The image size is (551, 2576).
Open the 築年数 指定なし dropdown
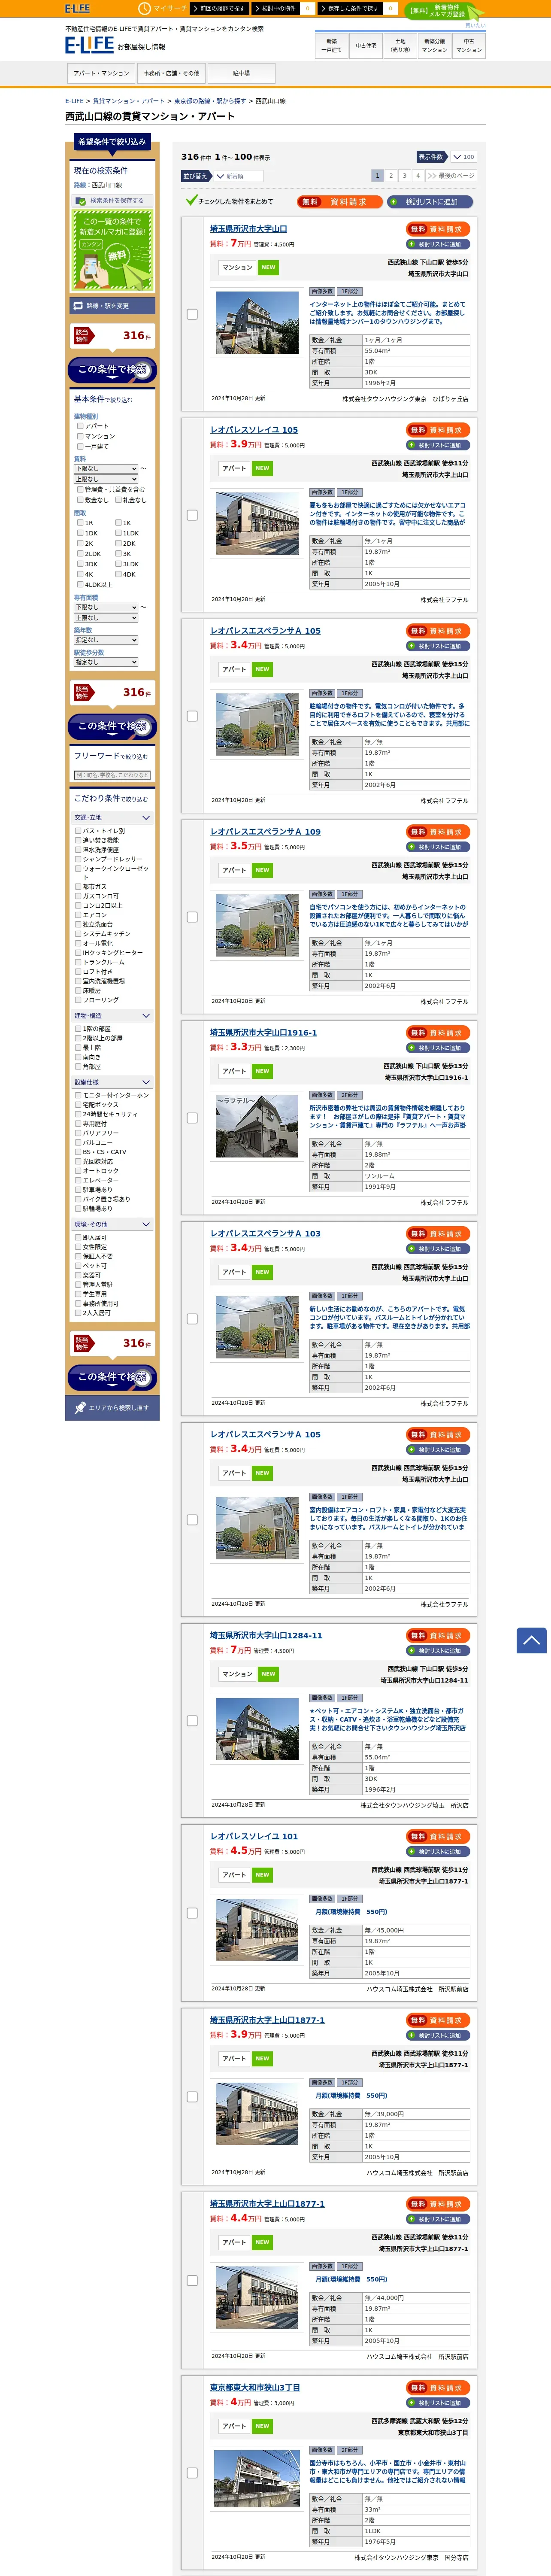click(x=106, y=640)
